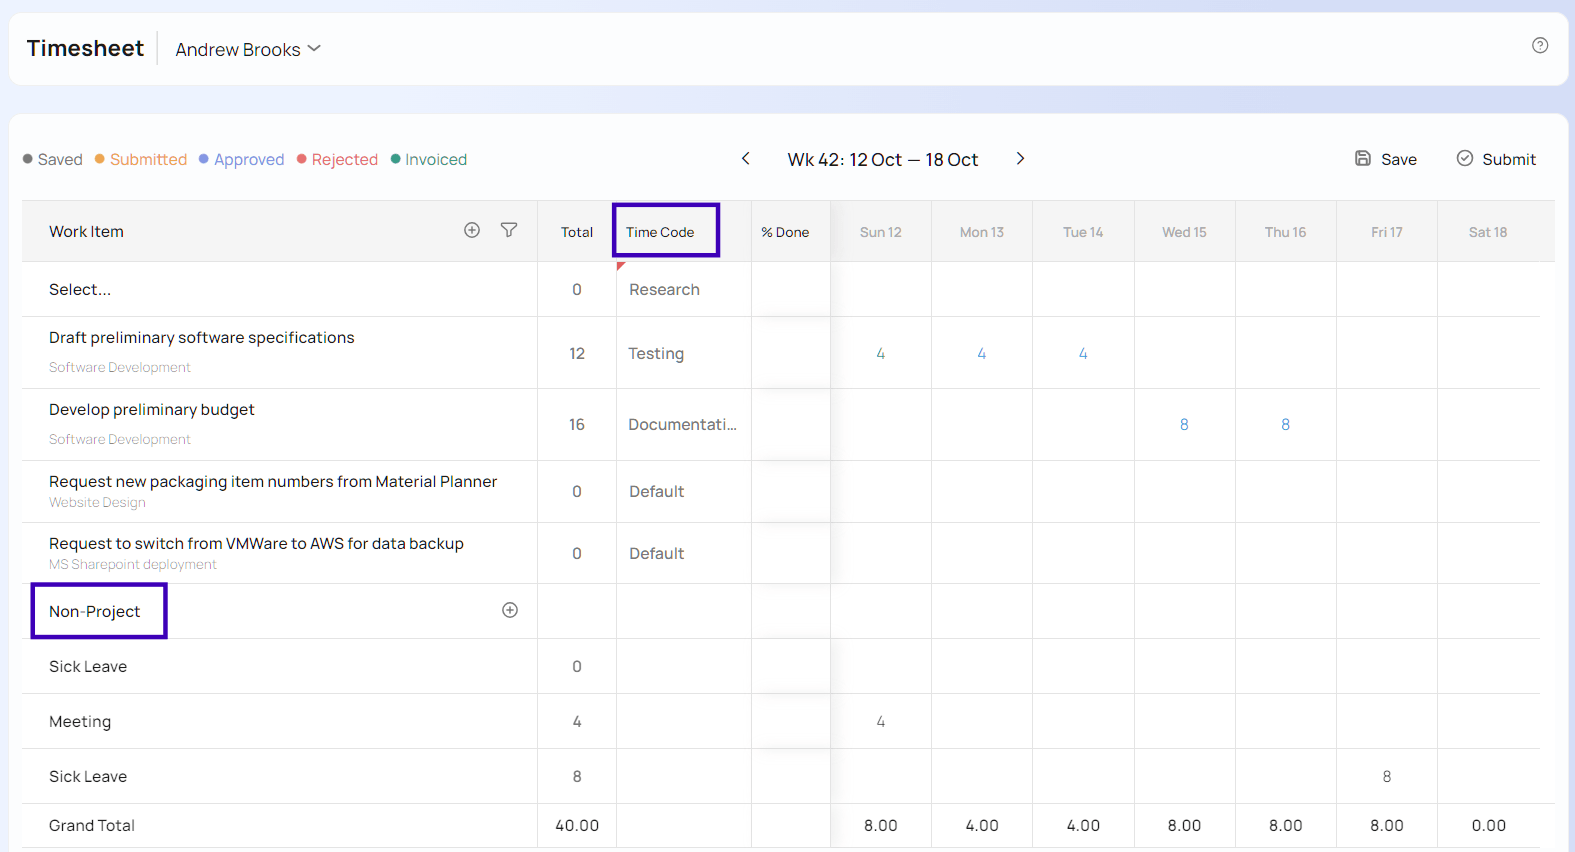
Task: Add a work item via header plus icon
Action: tap(472, 230)
